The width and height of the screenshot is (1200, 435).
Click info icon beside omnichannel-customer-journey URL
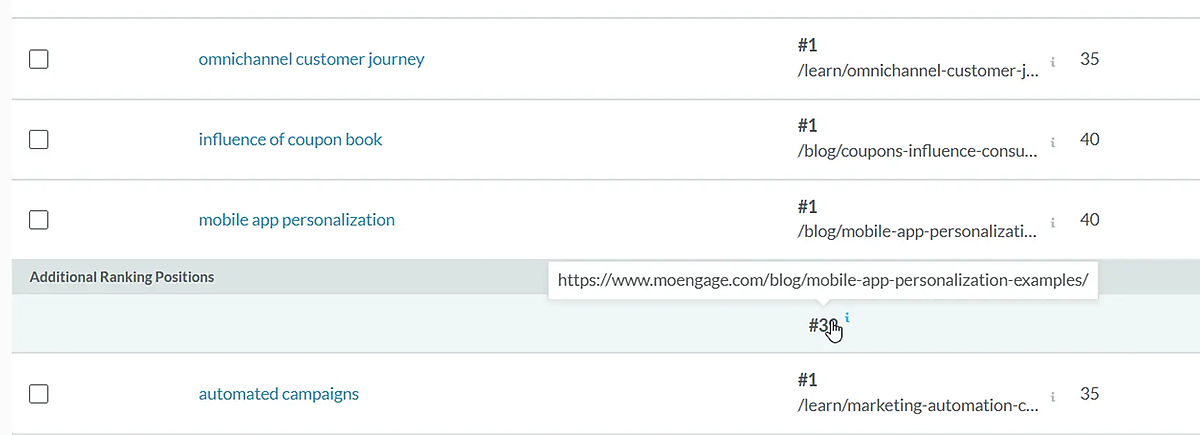(1053, 62)
